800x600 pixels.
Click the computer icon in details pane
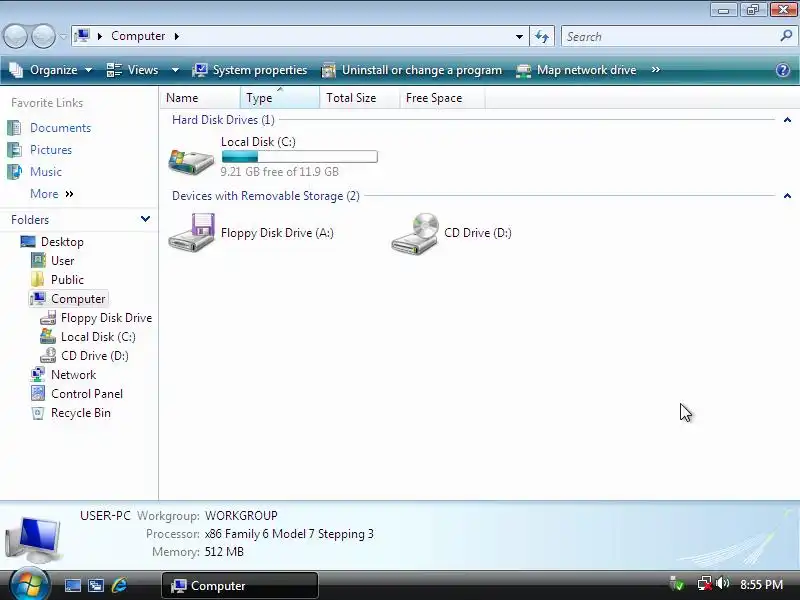tap(33, 539)
